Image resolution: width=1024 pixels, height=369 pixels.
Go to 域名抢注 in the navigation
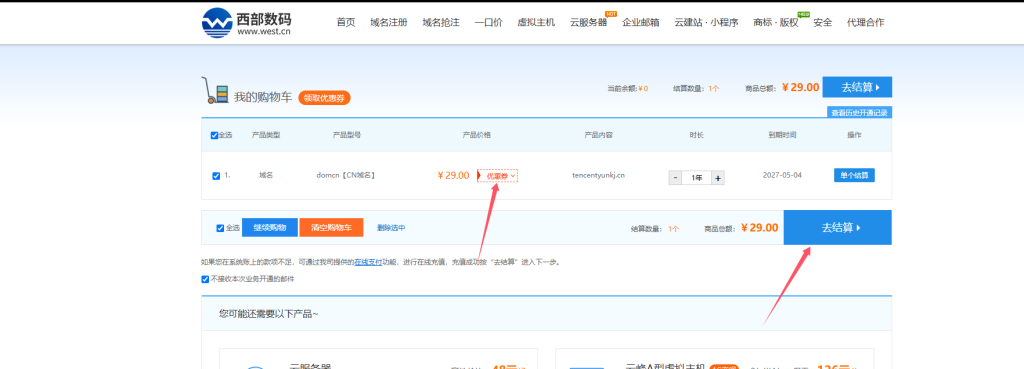pyautogui.click(x=441, y=22)
